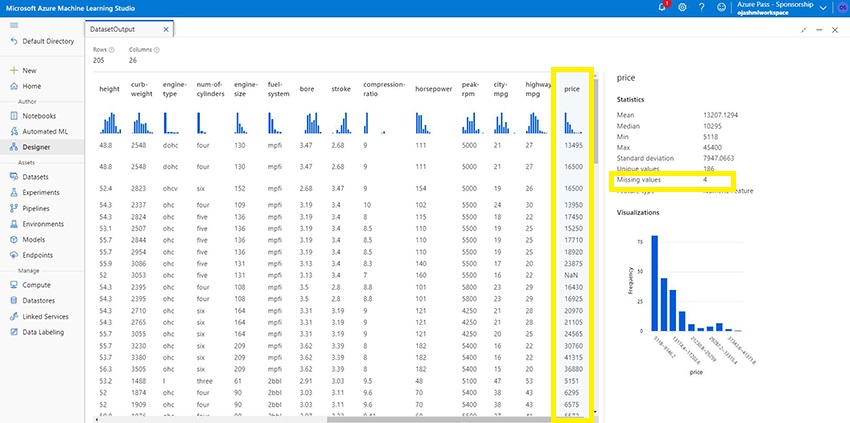The width and height of the screenshot is (850, 423).
Task: Open the help question mark icon
Action: click(x=702, y=8)
